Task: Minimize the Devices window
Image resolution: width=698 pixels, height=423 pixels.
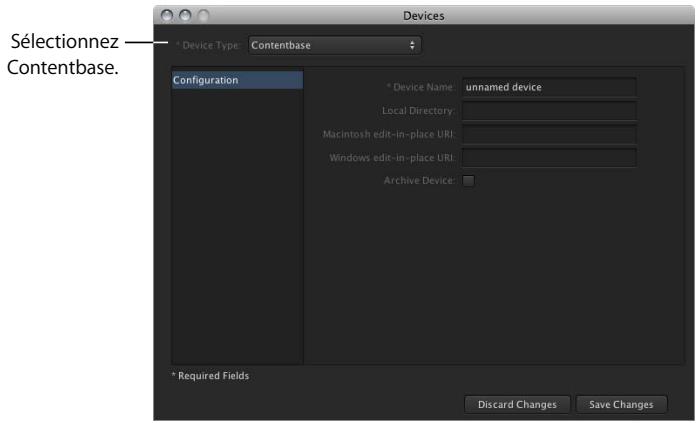Action: (185, 16)
